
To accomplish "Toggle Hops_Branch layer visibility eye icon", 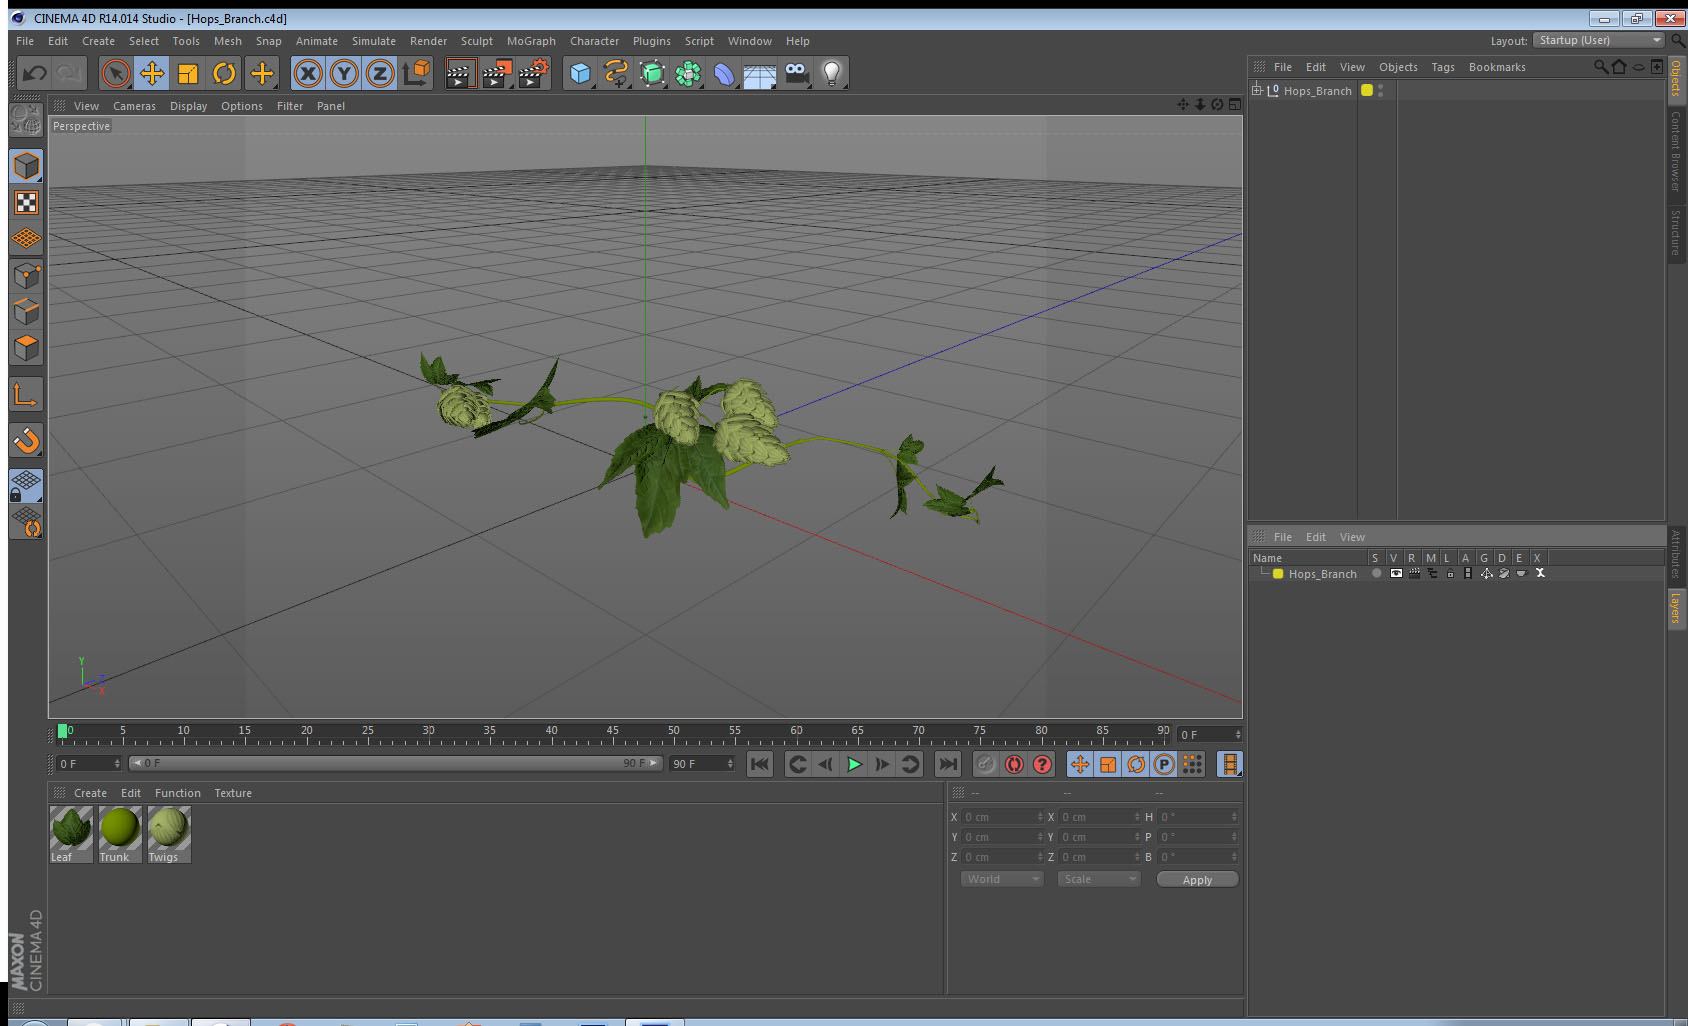I will click(1395, 574).
